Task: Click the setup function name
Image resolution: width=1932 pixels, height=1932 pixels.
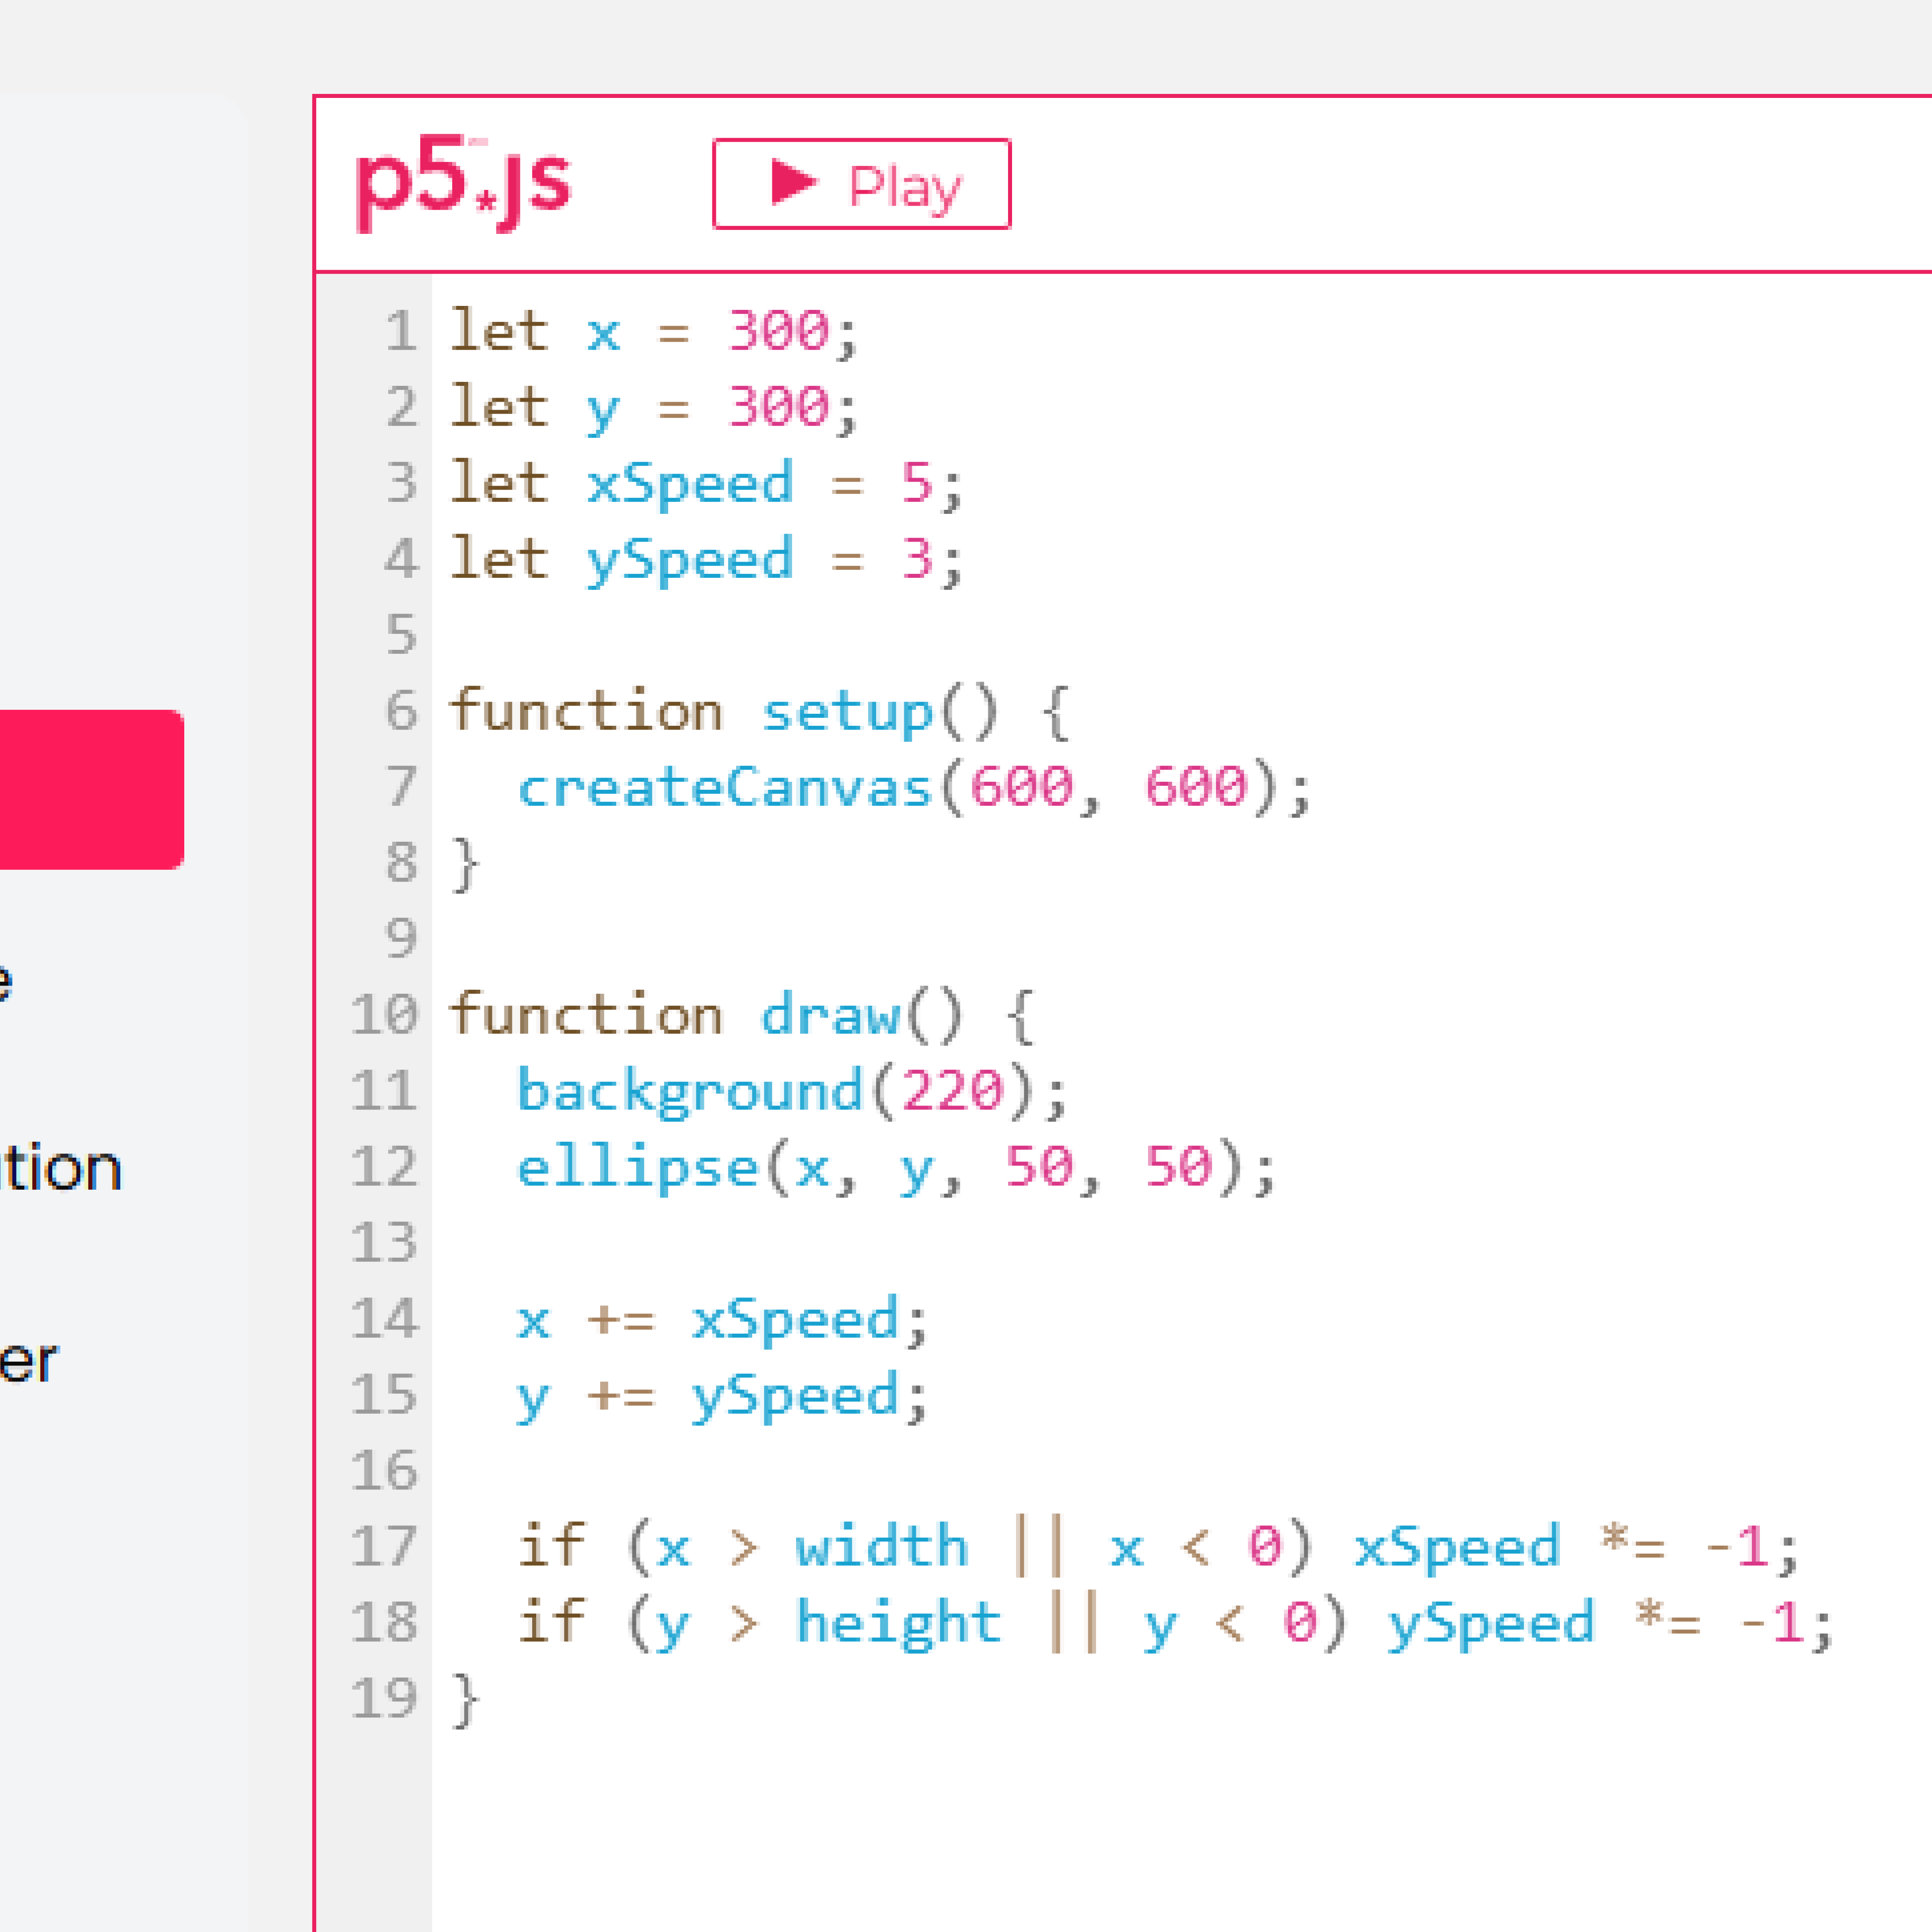Action: click(x=846, y=712)
